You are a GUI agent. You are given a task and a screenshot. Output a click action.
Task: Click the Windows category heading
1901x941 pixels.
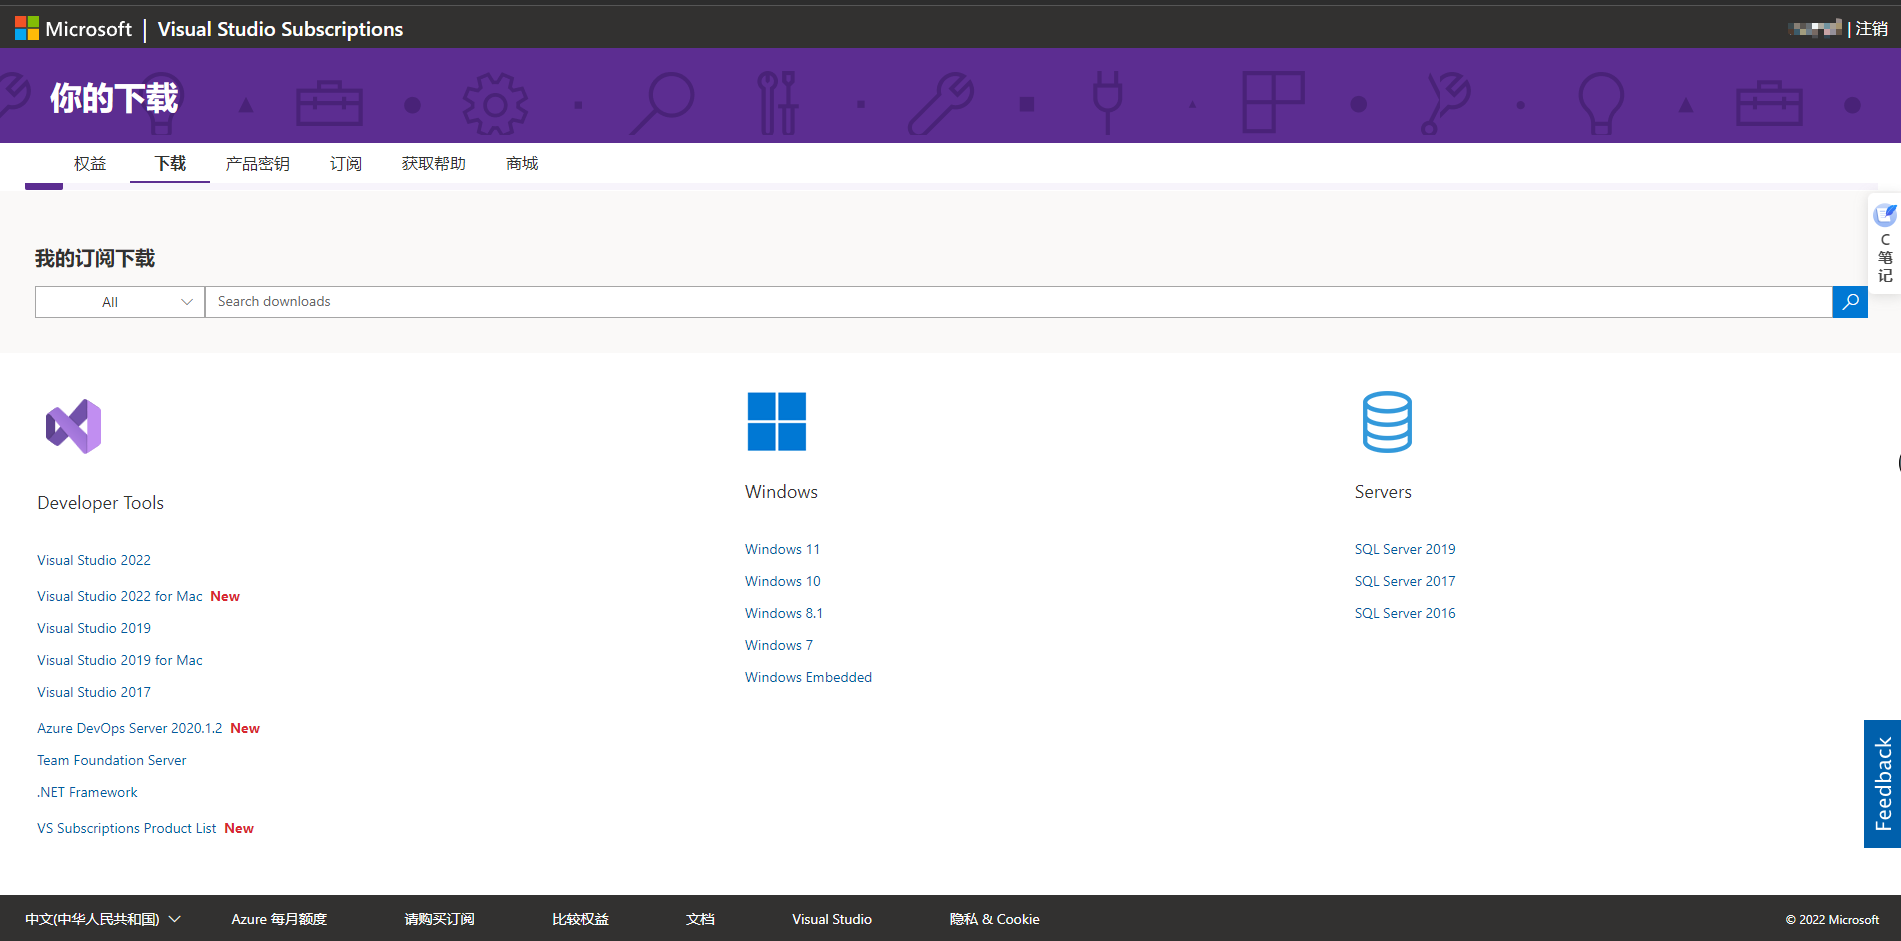[781, 492]
